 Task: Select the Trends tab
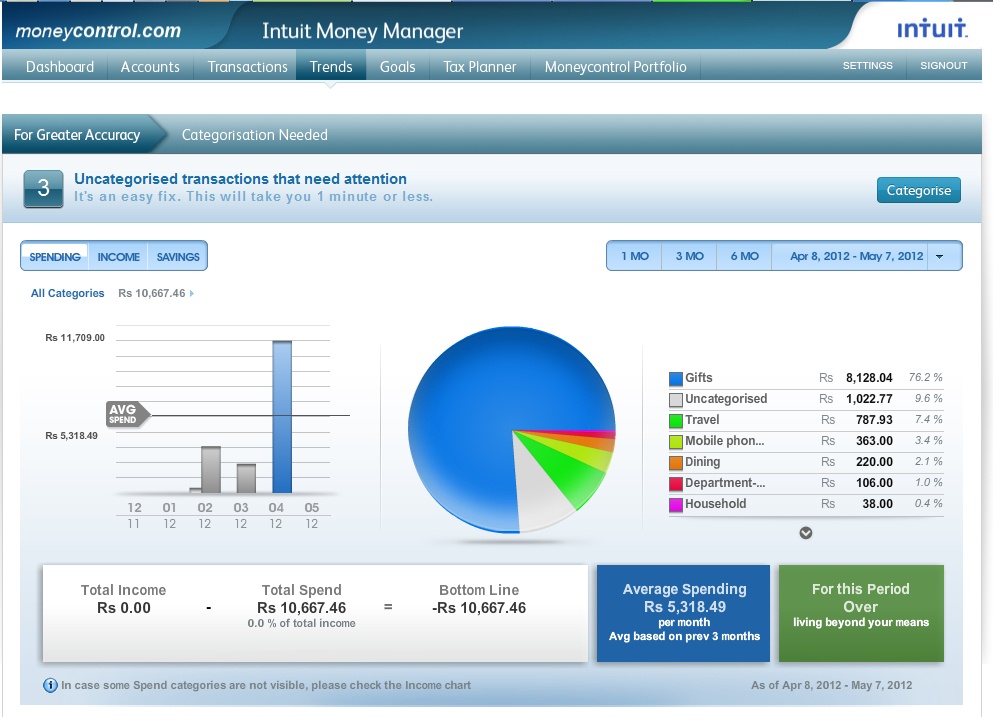coord(331,67)
